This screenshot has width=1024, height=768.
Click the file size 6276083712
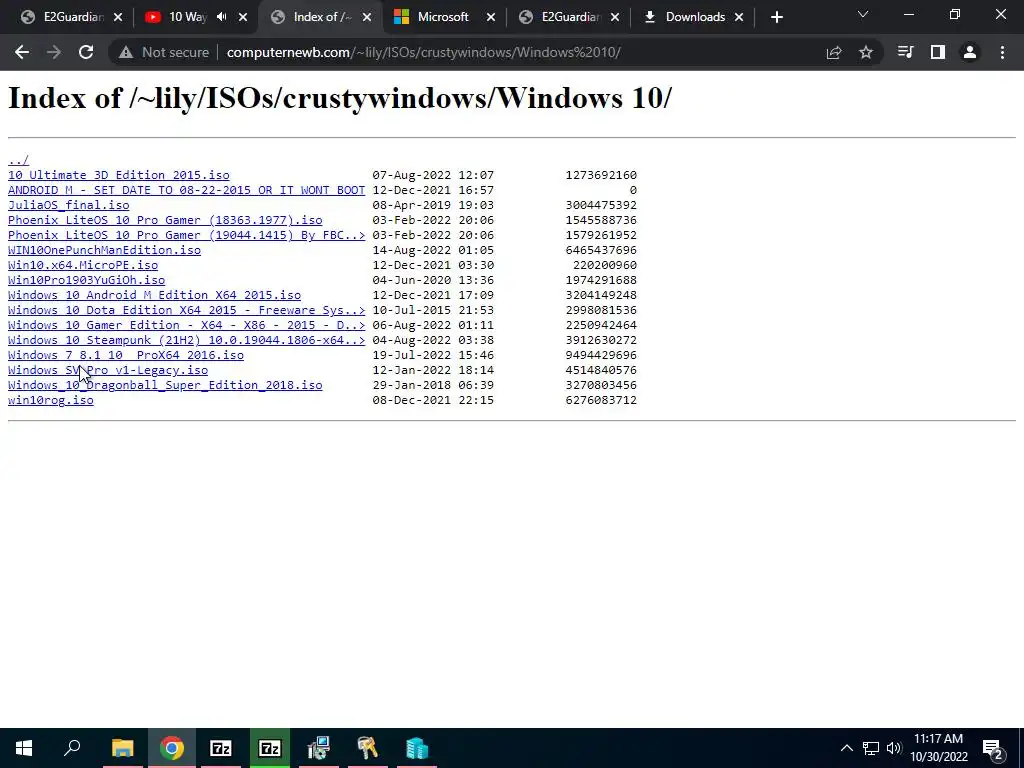click(601, 400)
